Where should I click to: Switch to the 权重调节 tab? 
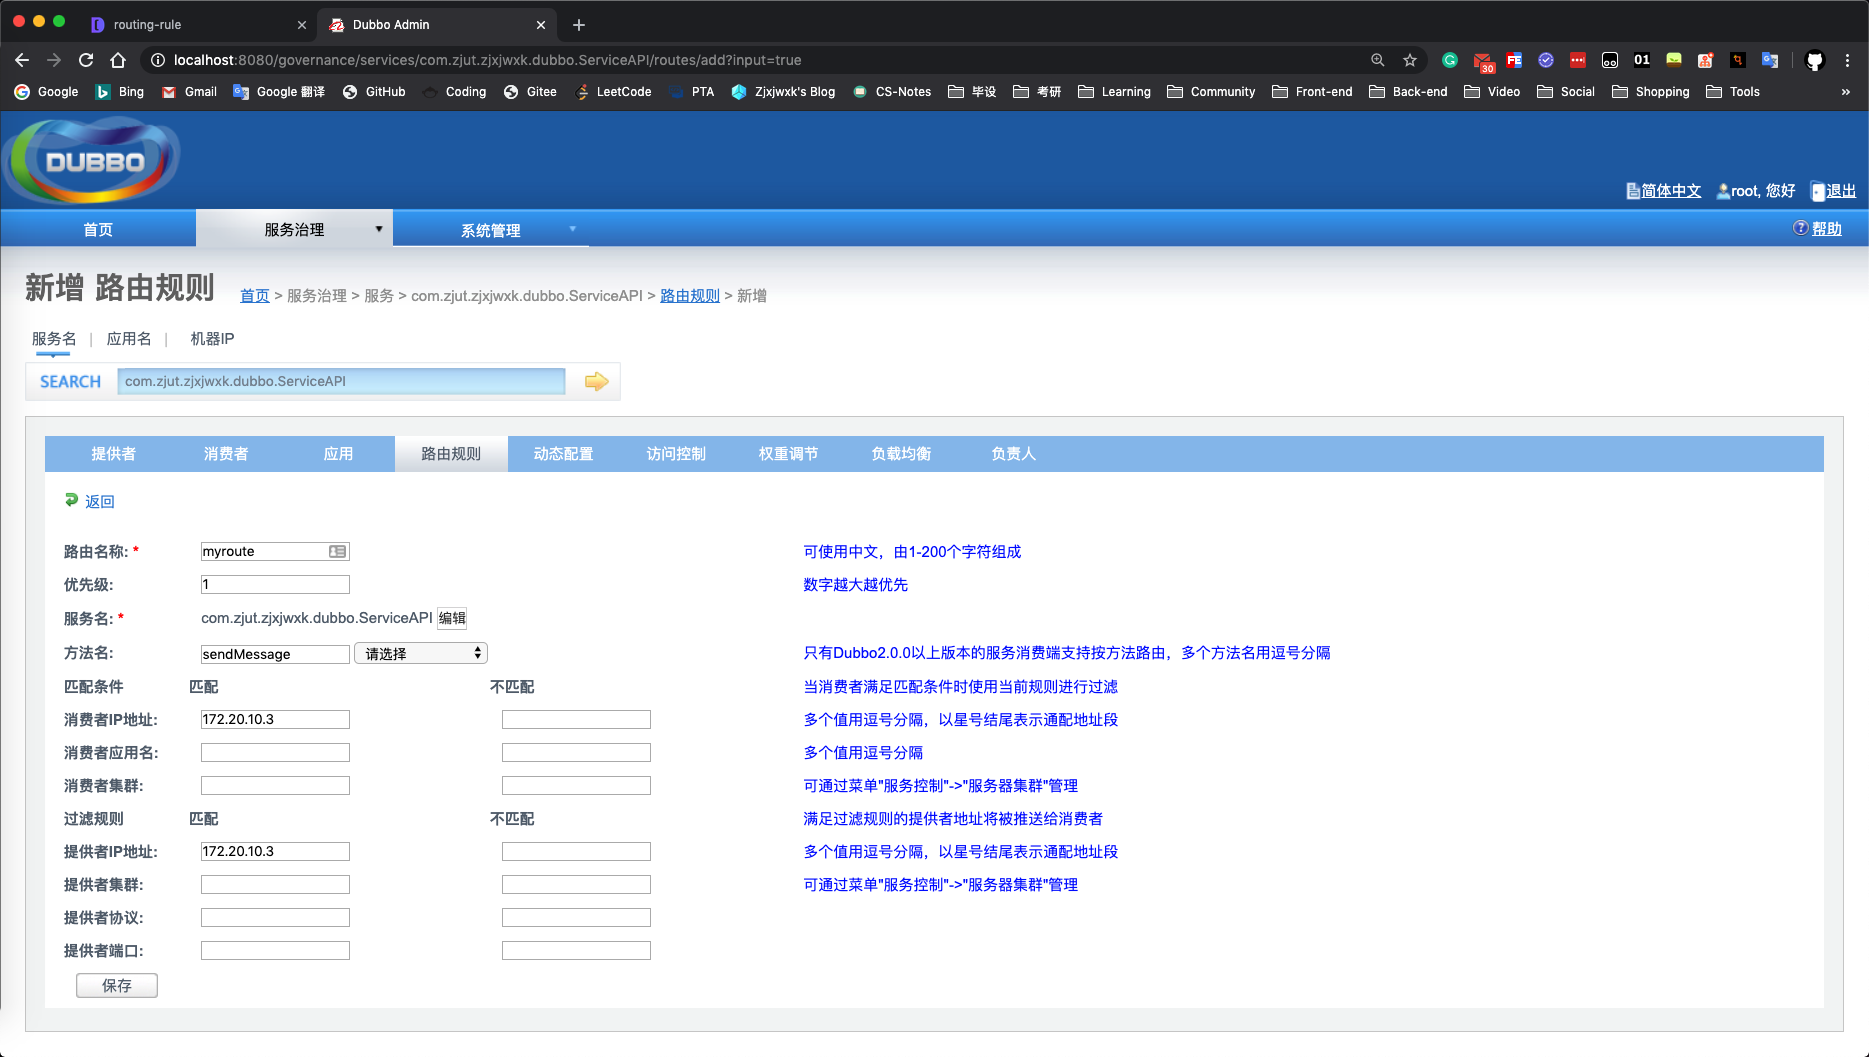pyautogui.click(x=788, y=453)
